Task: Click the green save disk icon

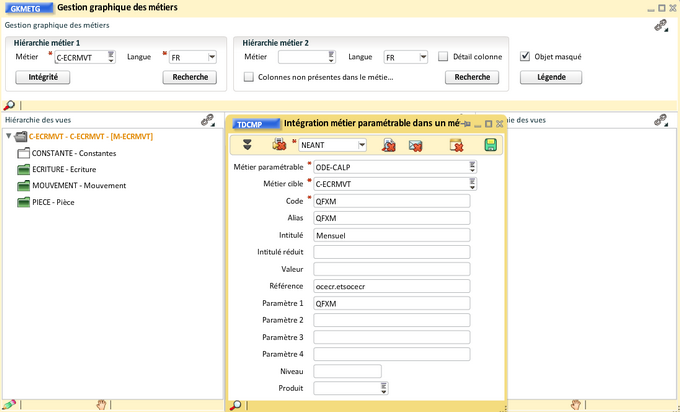Action: [490, 145]
